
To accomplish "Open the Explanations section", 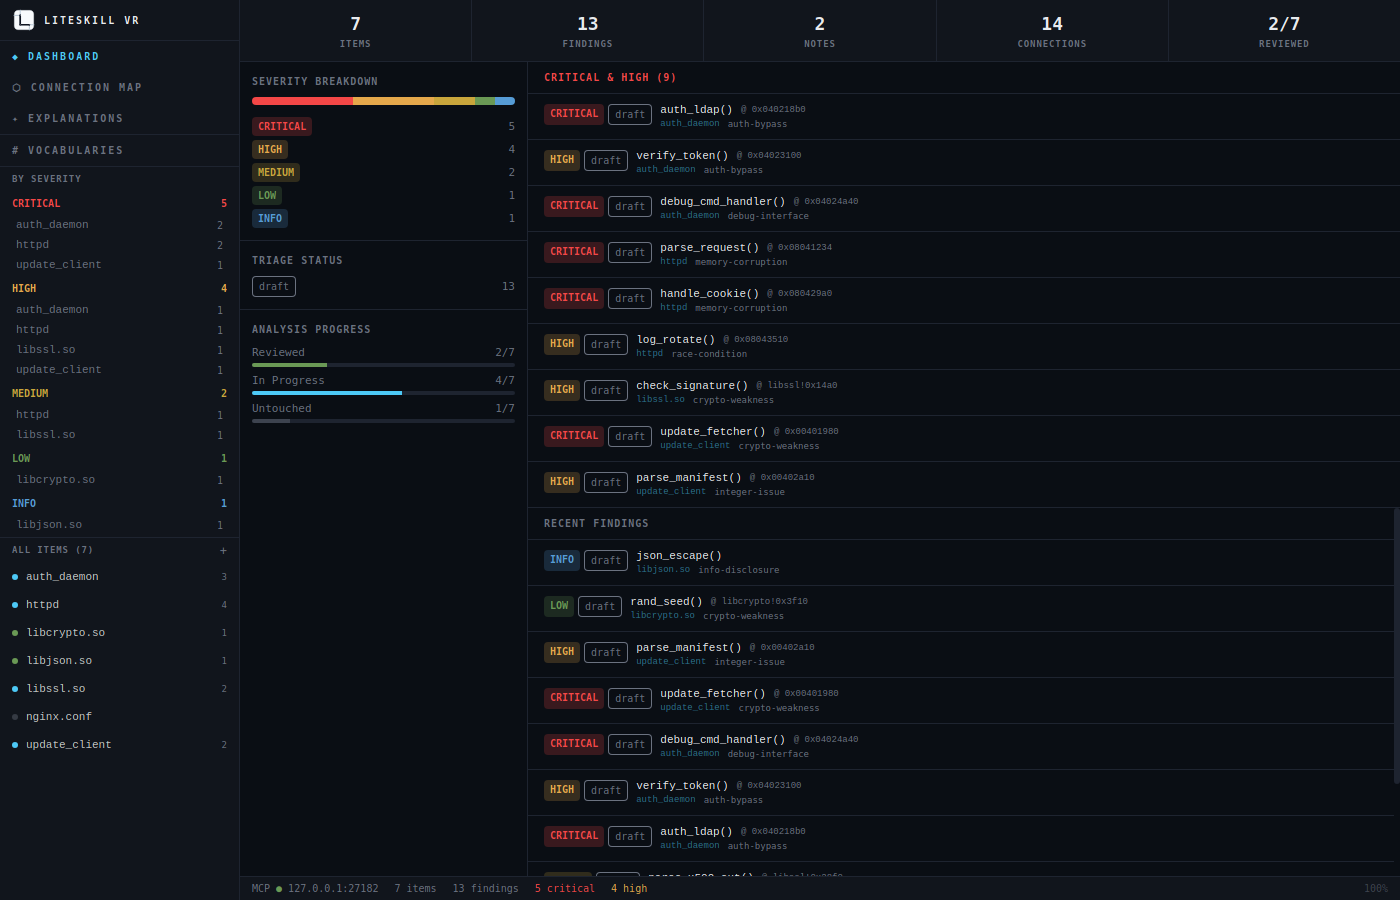I will tap(119, 119).
